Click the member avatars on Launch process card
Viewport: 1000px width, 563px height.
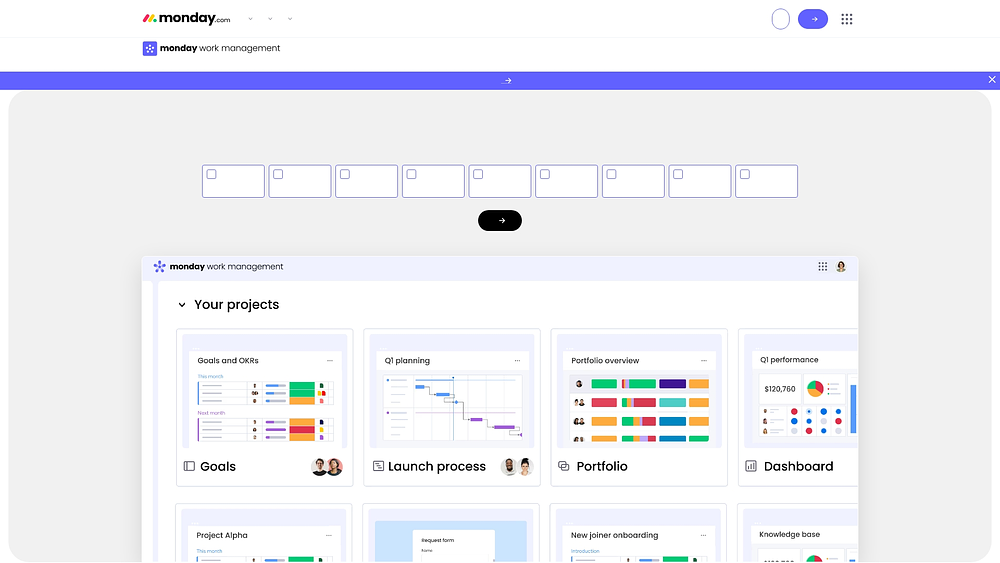click(x=517, y=467)
